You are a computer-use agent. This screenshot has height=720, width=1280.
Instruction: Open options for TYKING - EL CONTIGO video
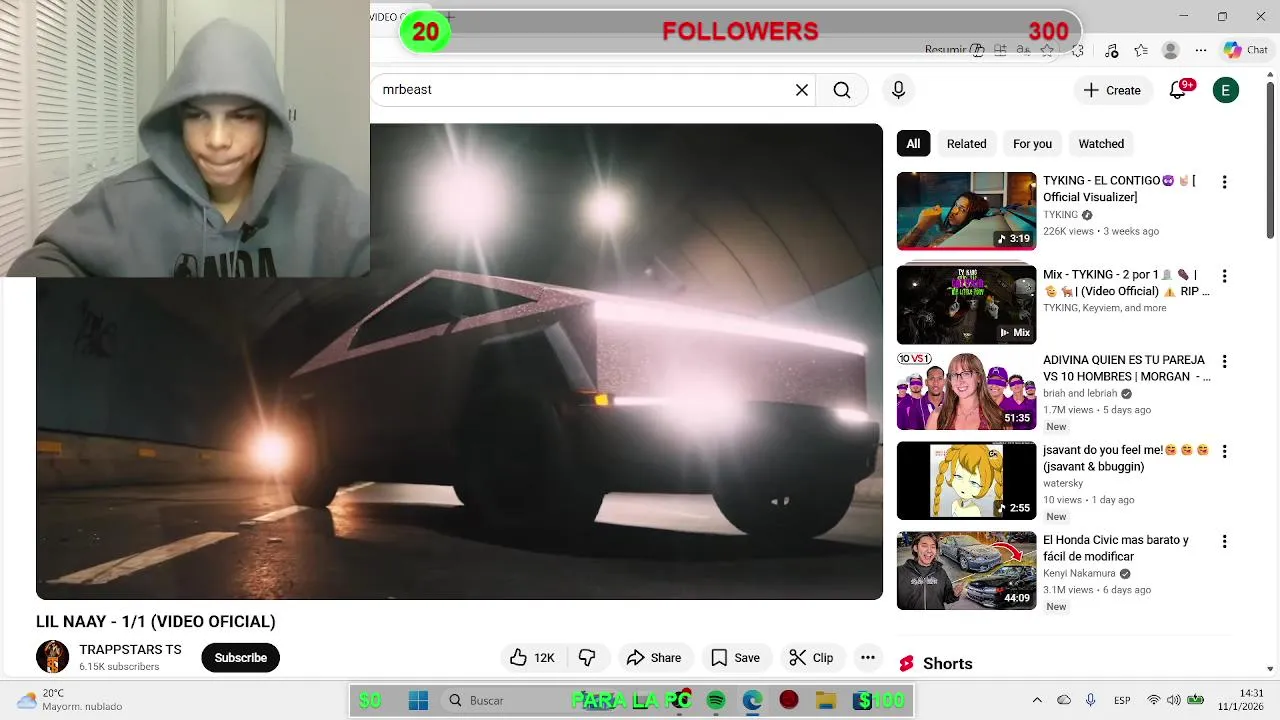1224,182
